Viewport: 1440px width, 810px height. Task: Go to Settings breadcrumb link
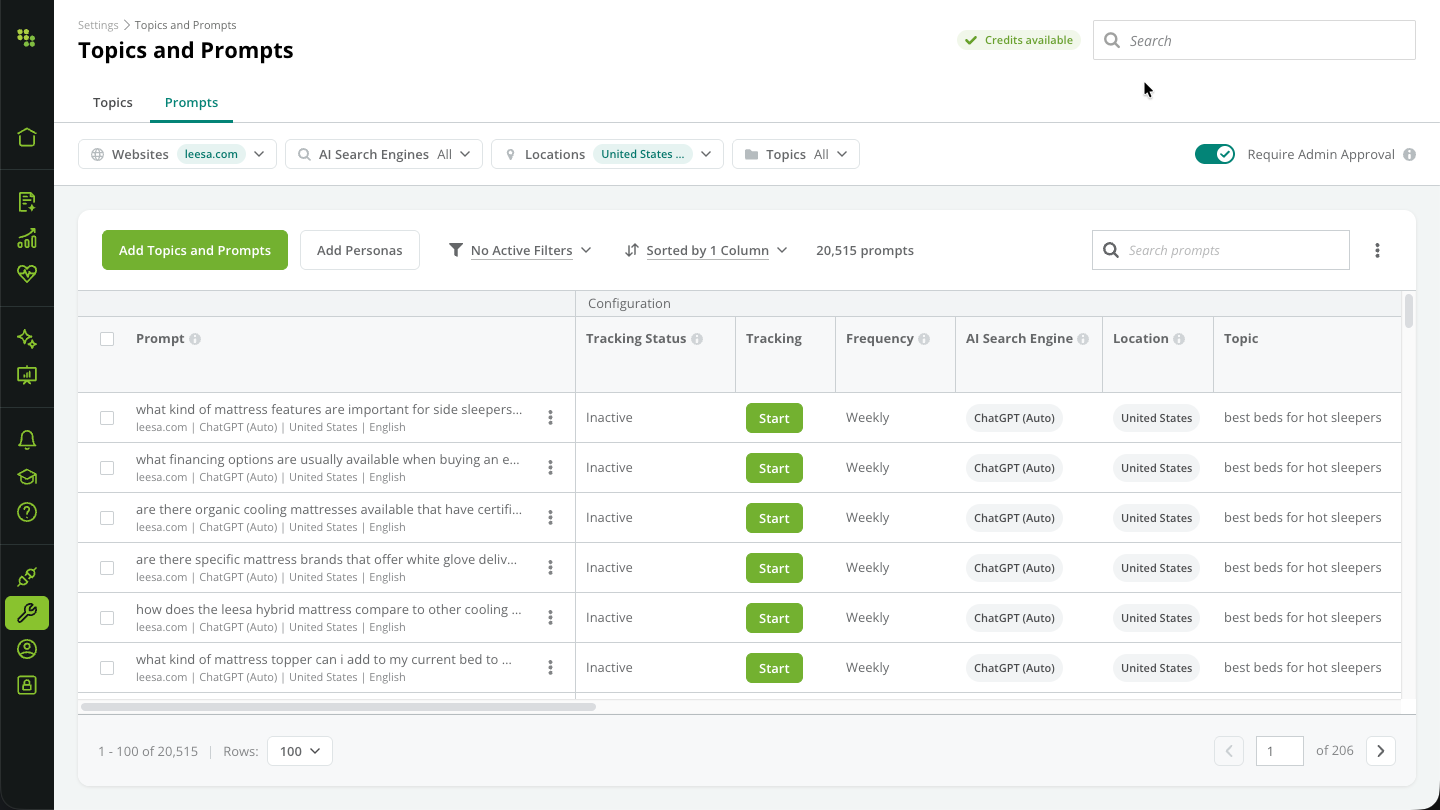(x=98, y=25)
